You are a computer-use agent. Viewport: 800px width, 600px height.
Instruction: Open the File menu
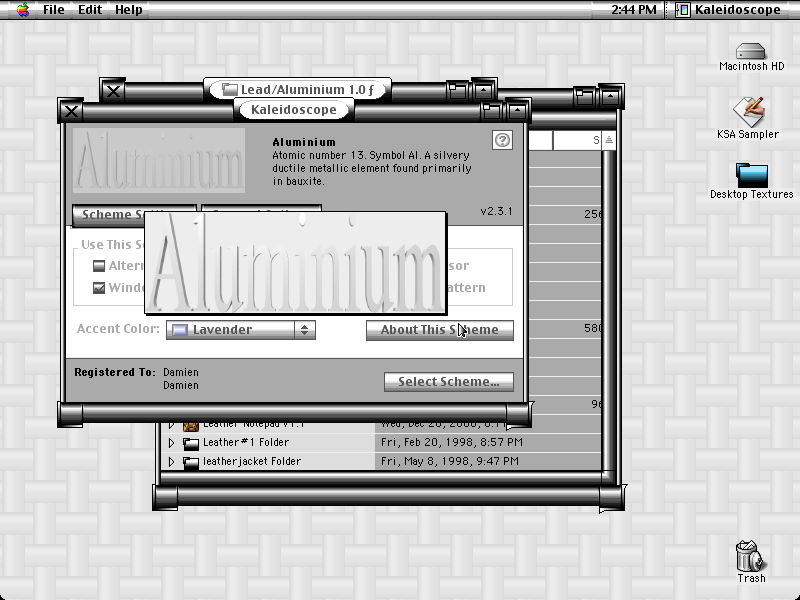[x=54, y=9]
